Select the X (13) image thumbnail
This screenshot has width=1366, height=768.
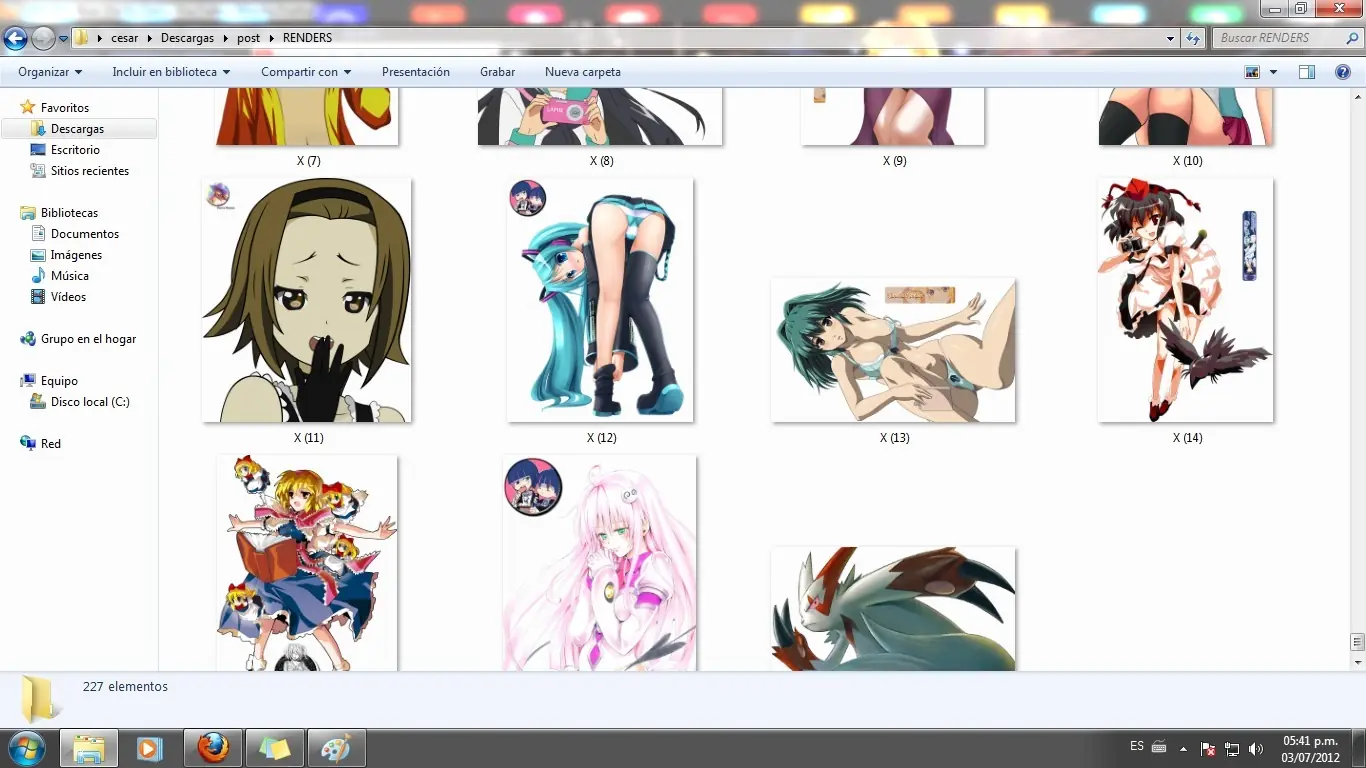pyautogui.click(x=893, y=350)
